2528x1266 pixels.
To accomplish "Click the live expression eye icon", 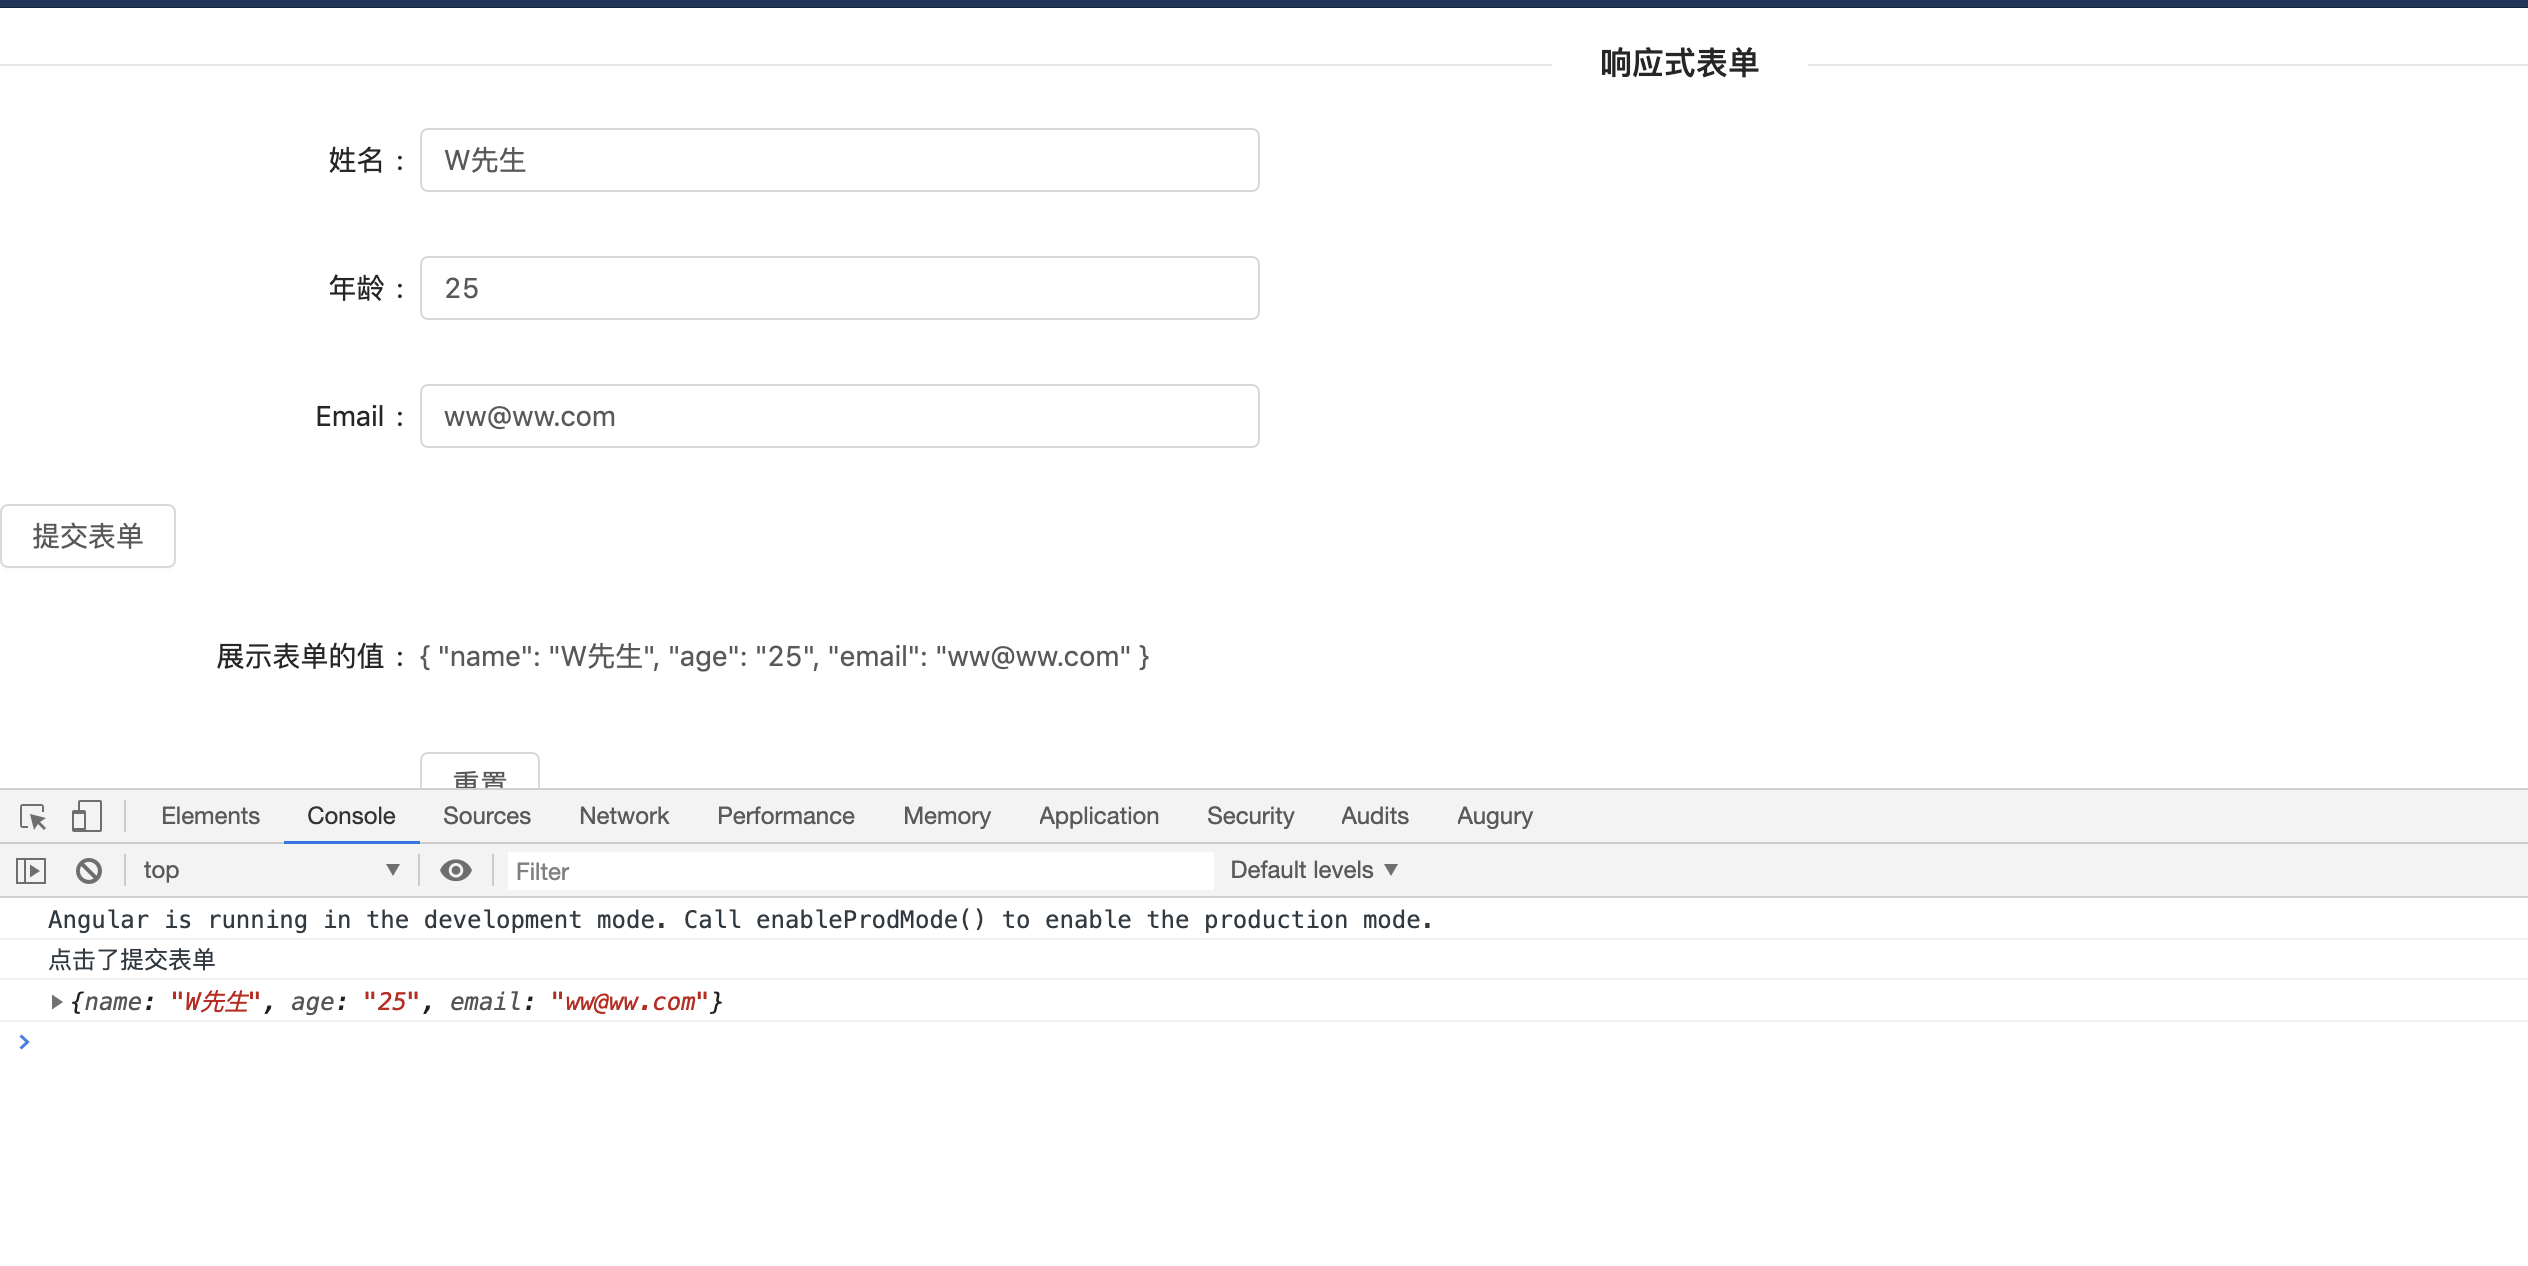I will coord(456,871).
